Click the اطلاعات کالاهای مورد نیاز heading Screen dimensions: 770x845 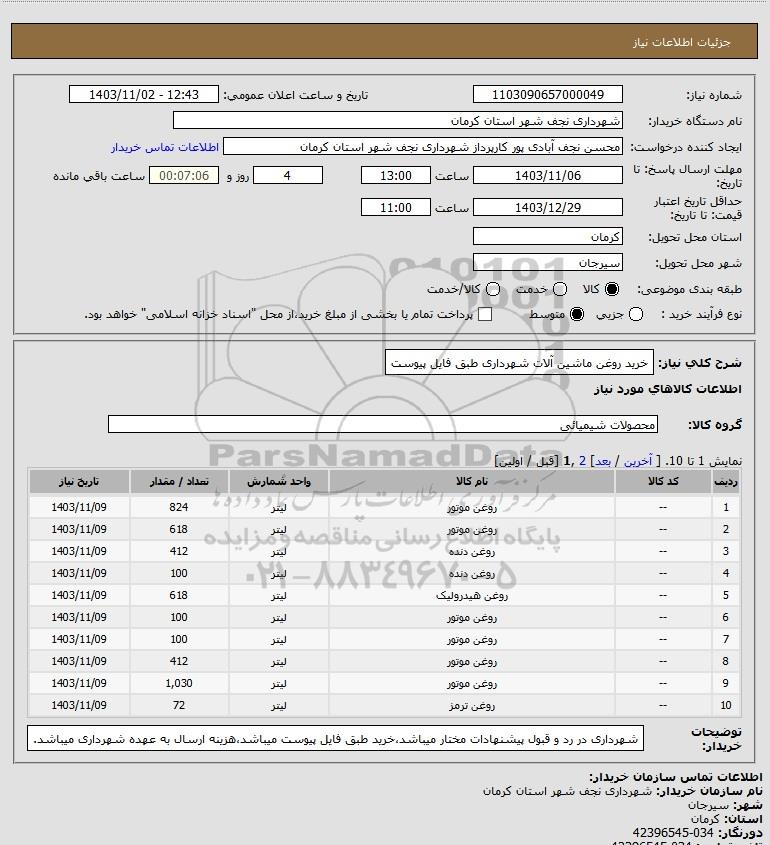coord(668,389)
